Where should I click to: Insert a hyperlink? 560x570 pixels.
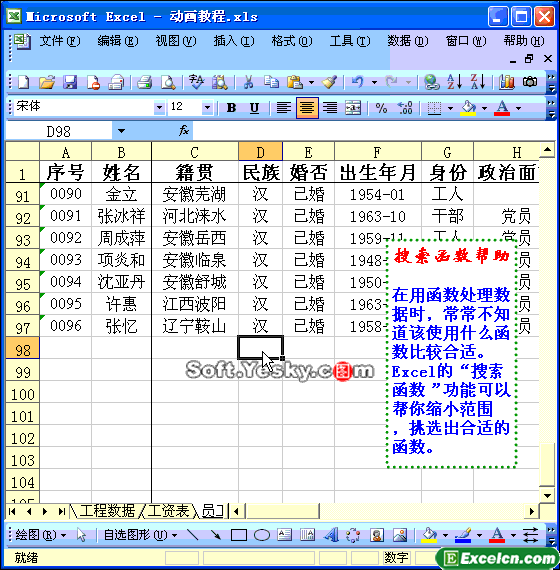click(x=432, y=82)
